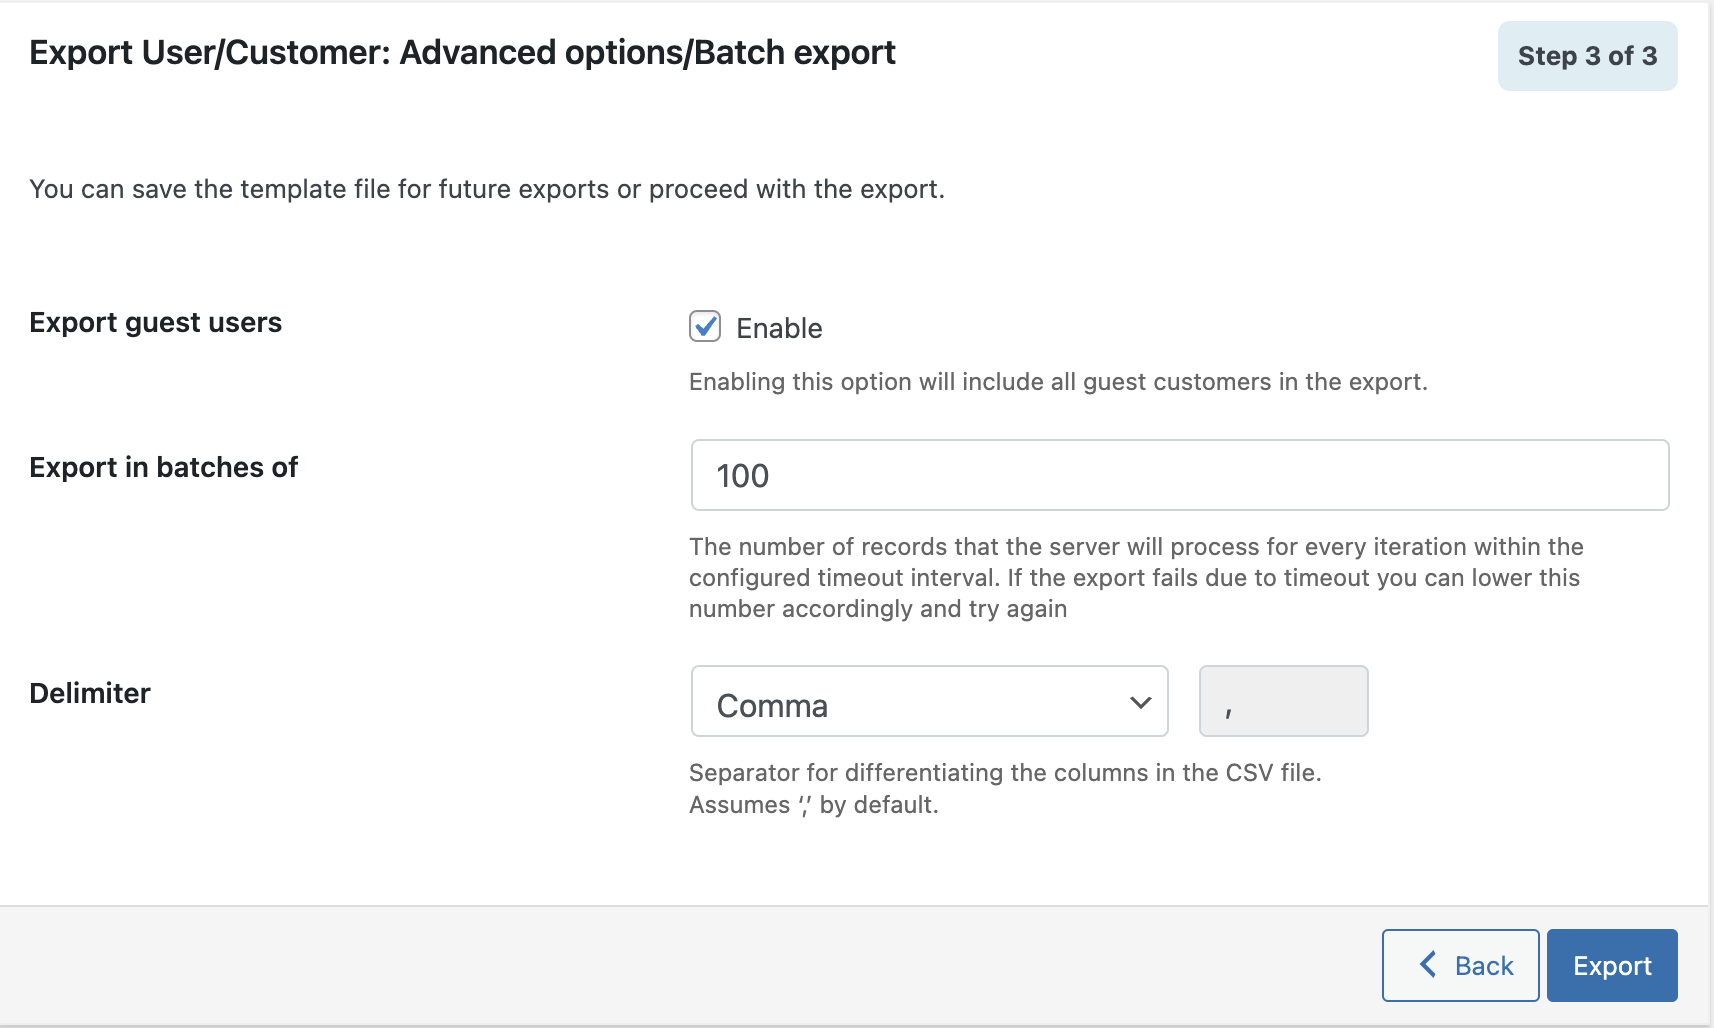Click the 'Delimiter' label
The image size is (1714, 1028).
90,693
